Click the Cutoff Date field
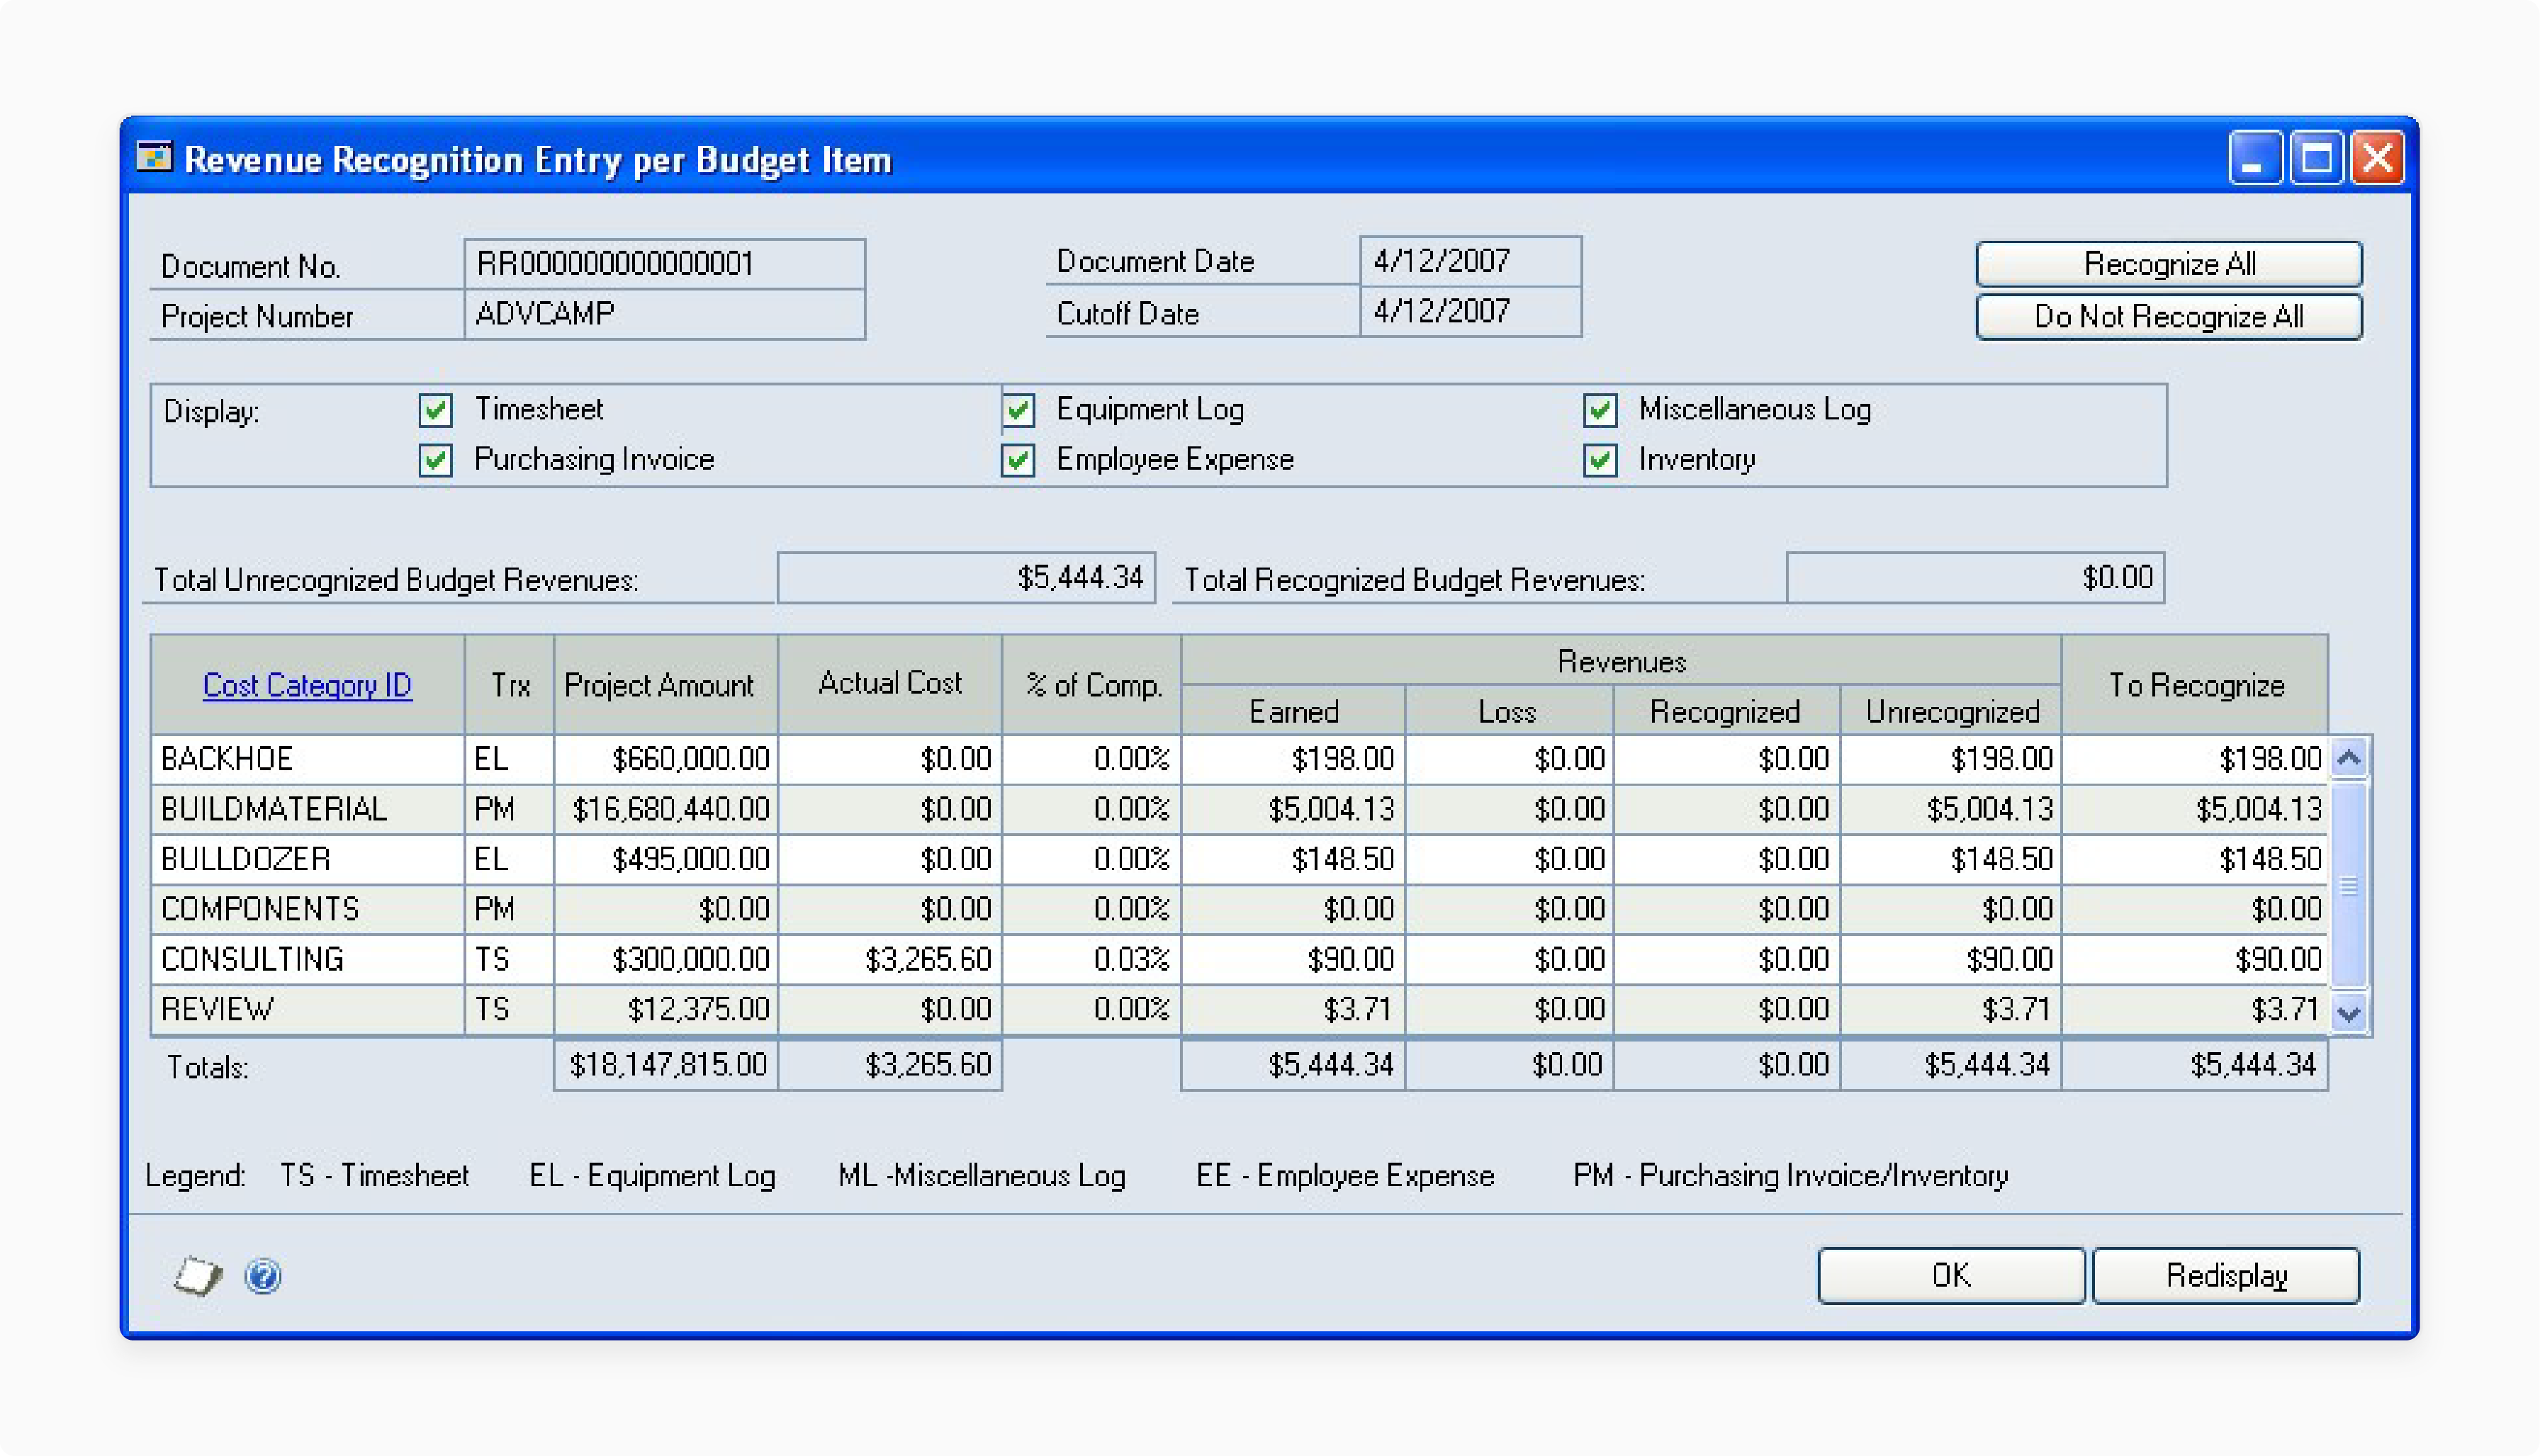 (1470, 311)
